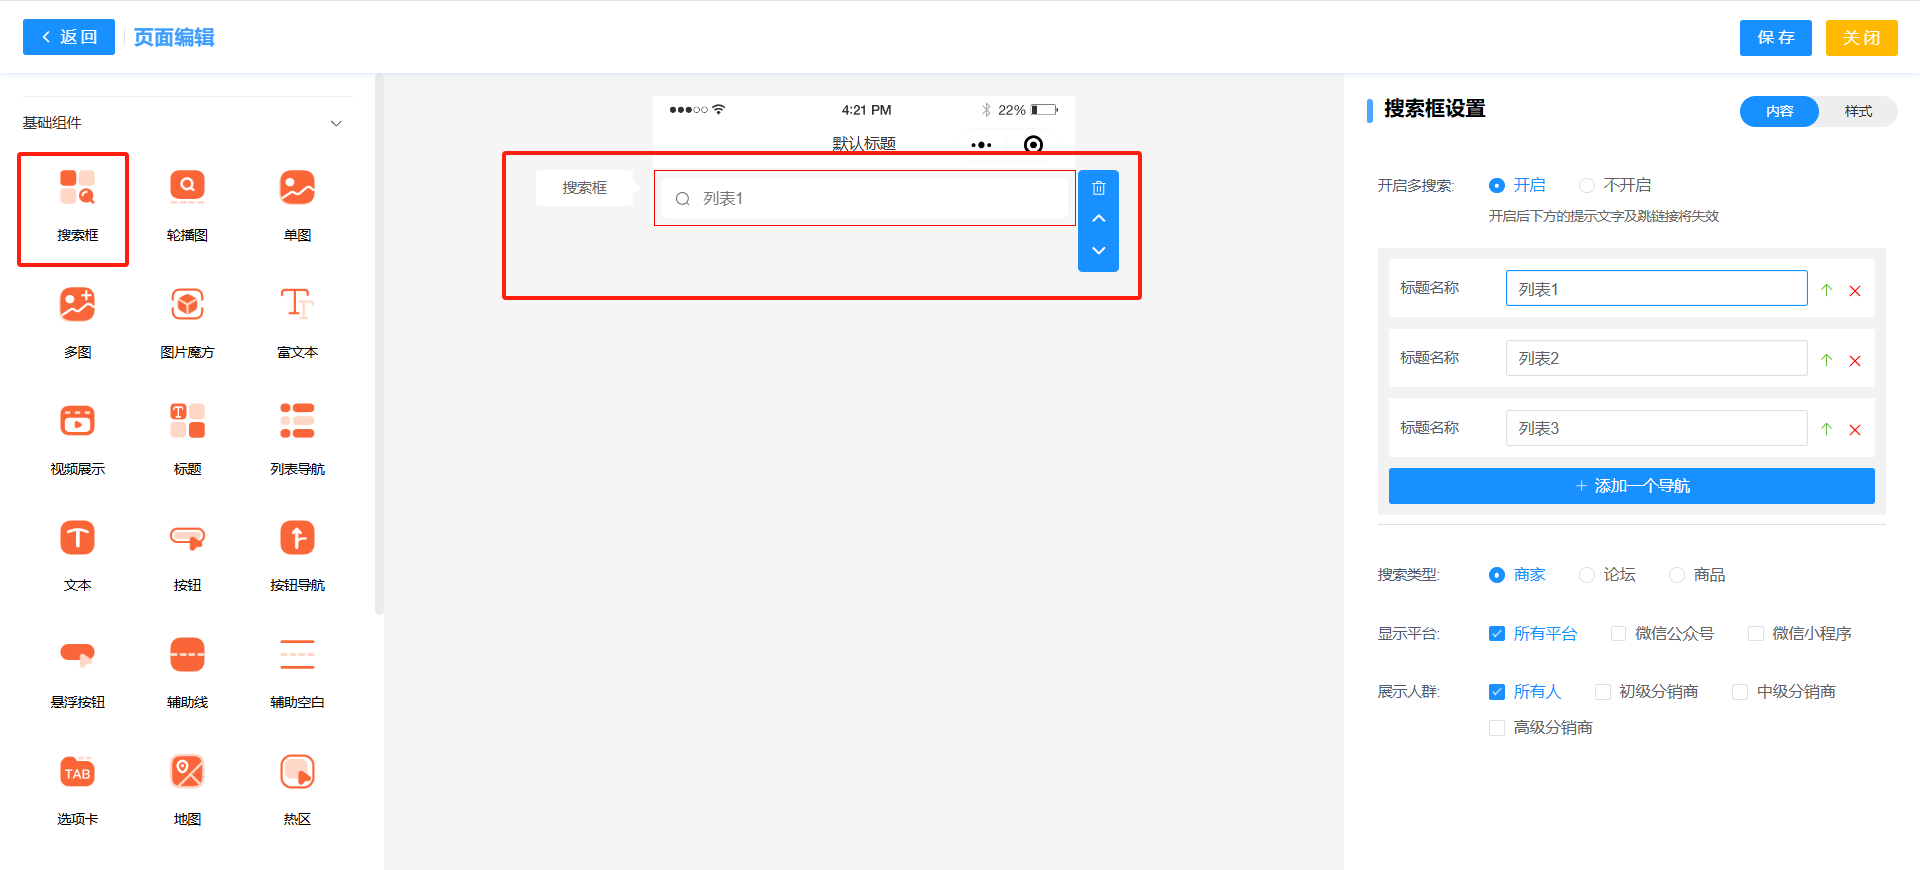Click the 保存 save button
The width and height of the screenshot is (1920, 870).
pyautogui.click(x=1775, y=38)
